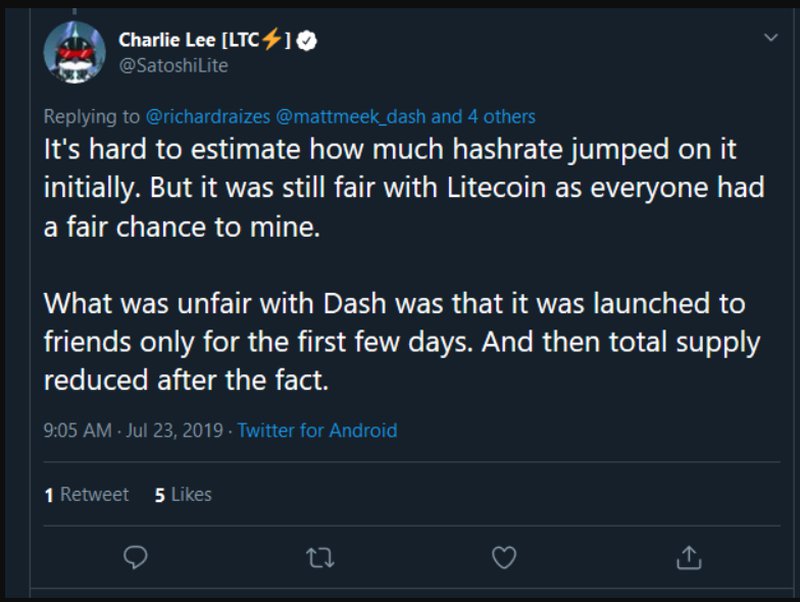Open the Jul 23, 2019 timestamp link
The image size is (800, 602).
coord(174,430)
